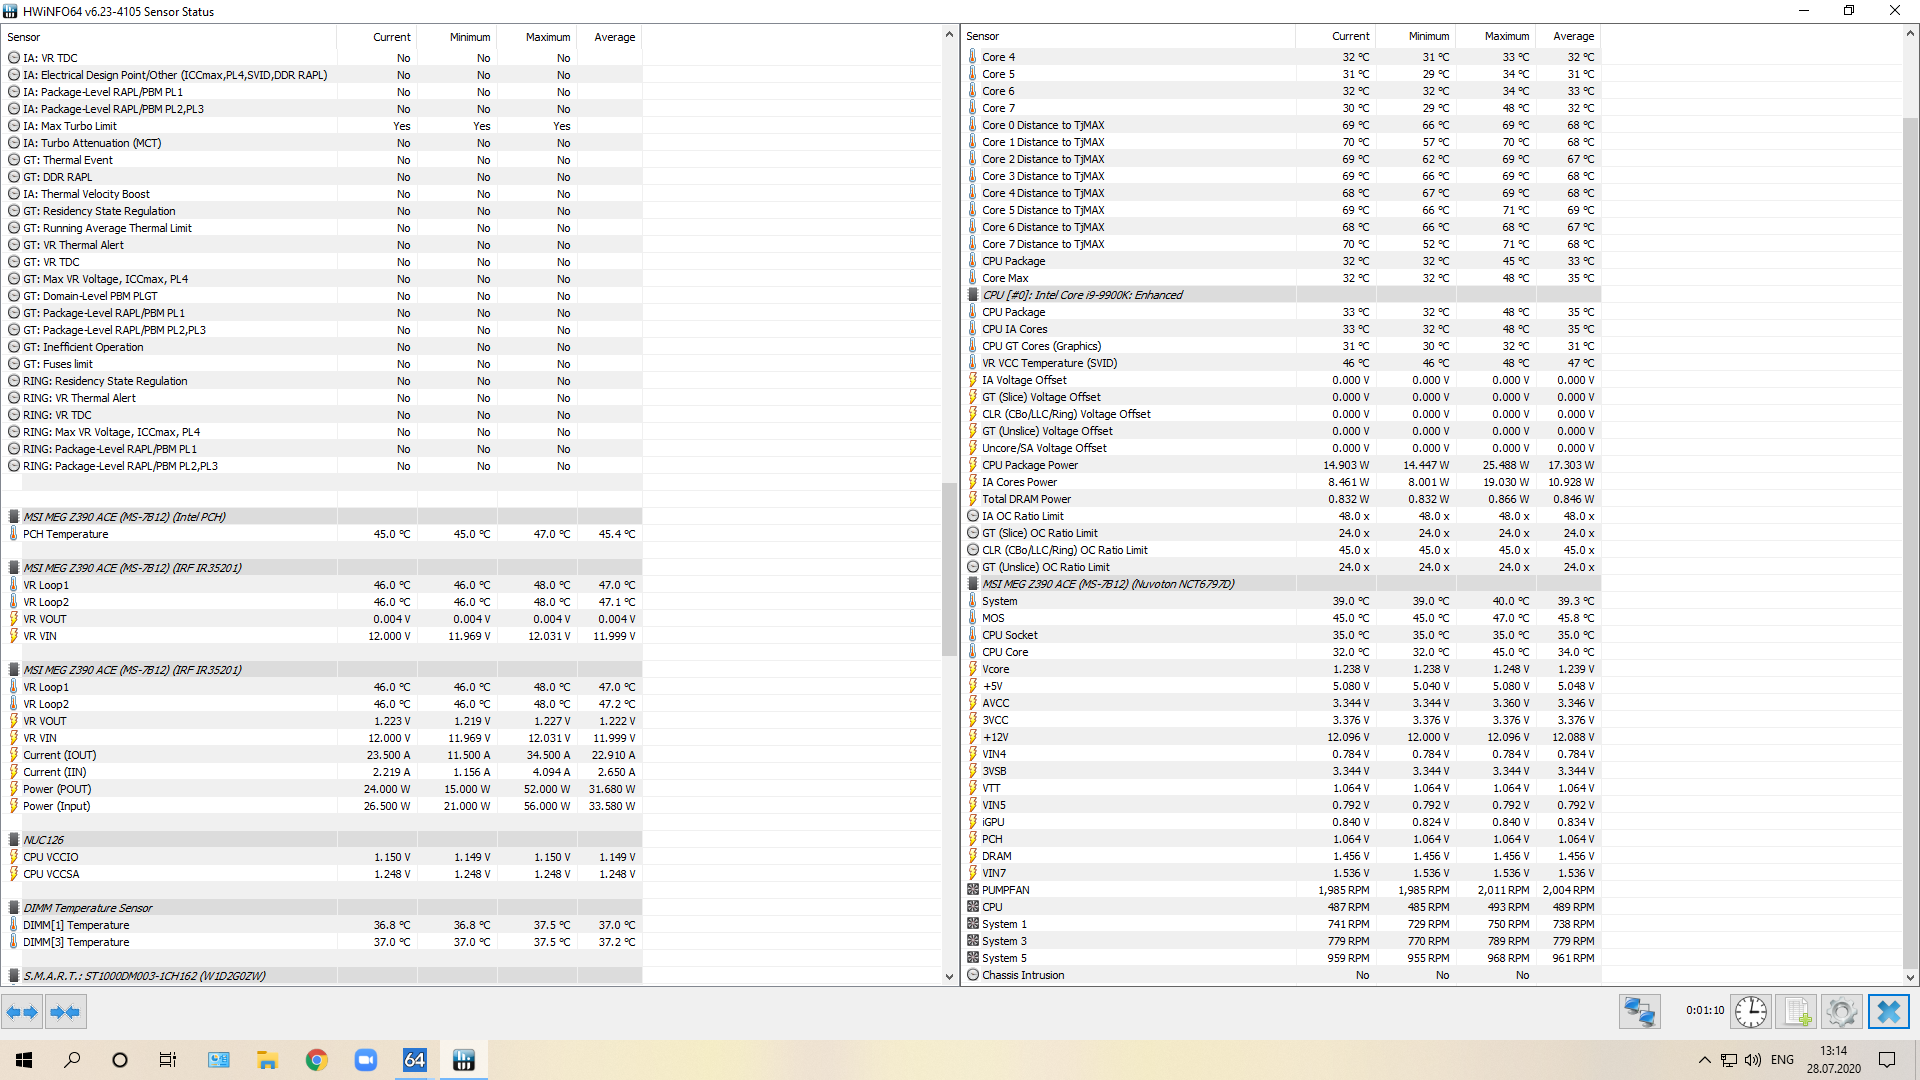The image size is (1920, 1080).
Task: Select the CPU Package Power row
Action: point(1029,465)
